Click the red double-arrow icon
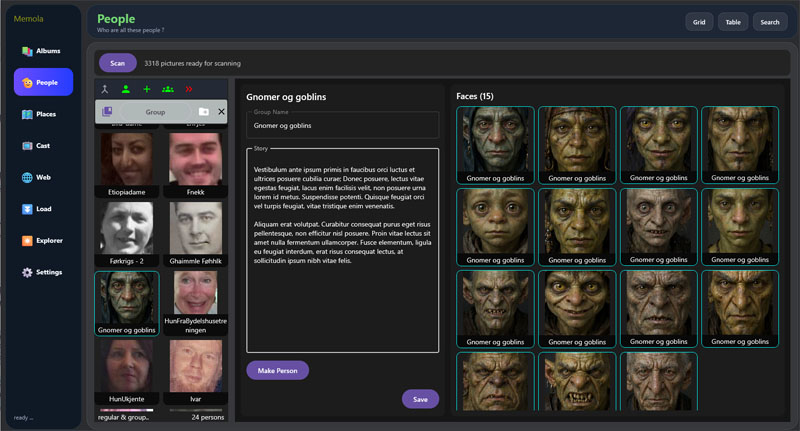The height and width of the screenshot is (431, 800). (x=189, y=89)
